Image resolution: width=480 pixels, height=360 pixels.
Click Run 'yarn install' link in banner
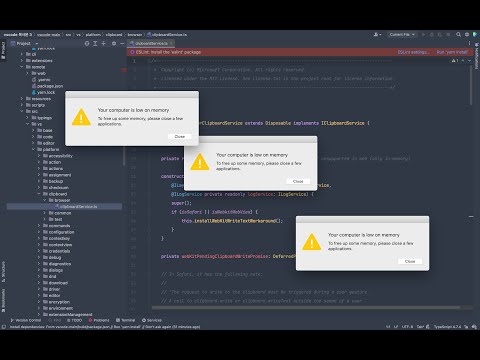click(x=452, y=52)
